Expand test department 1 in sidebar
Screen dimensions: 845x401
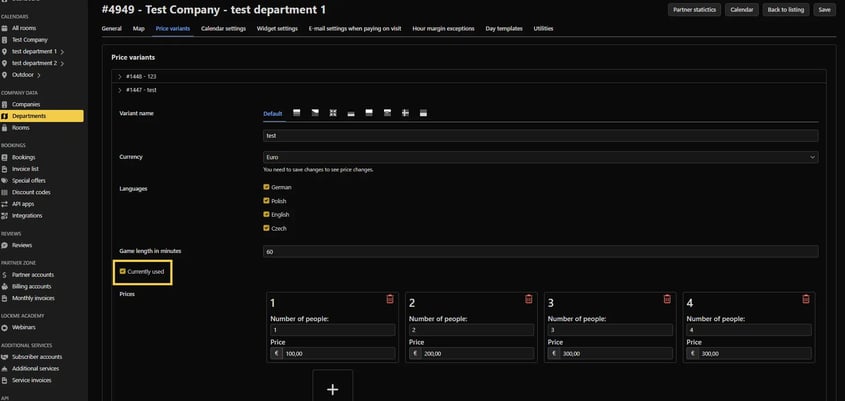[63, 51]
